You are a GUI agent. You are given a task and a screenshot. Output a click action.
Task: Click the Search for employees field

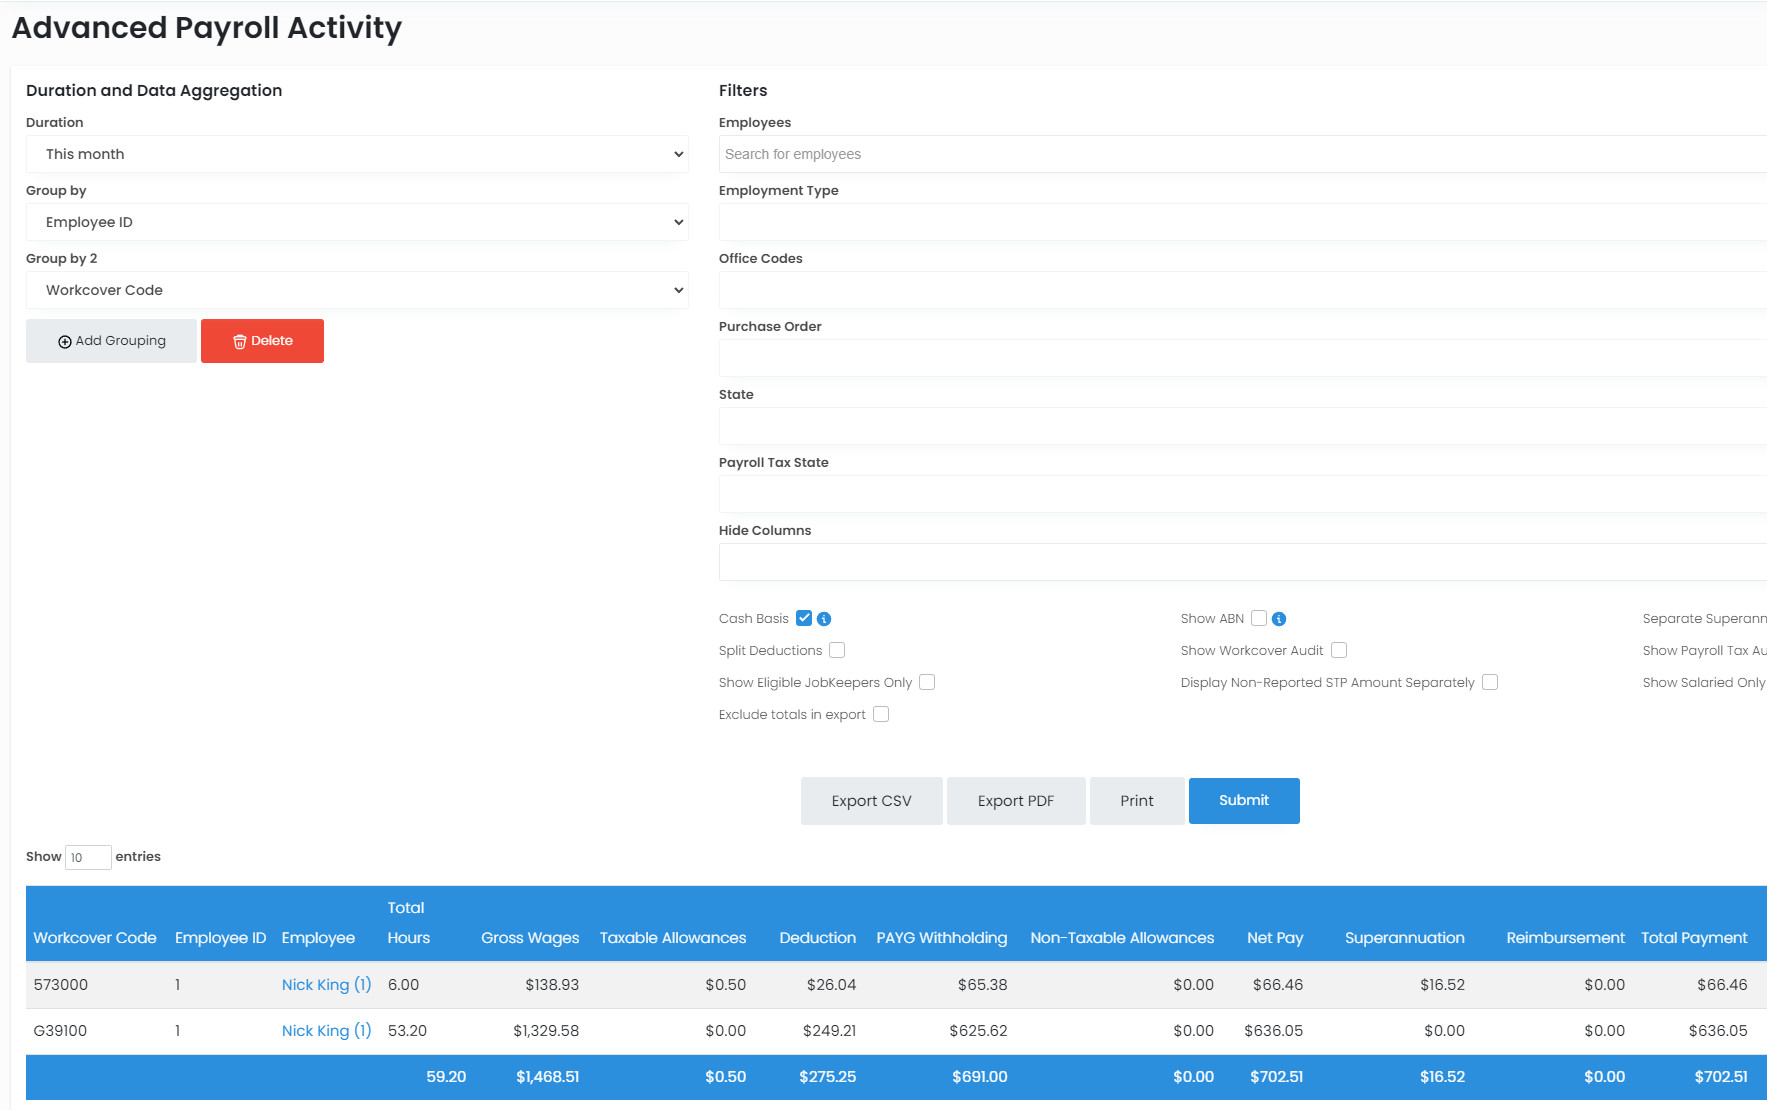pos(1240,154)
